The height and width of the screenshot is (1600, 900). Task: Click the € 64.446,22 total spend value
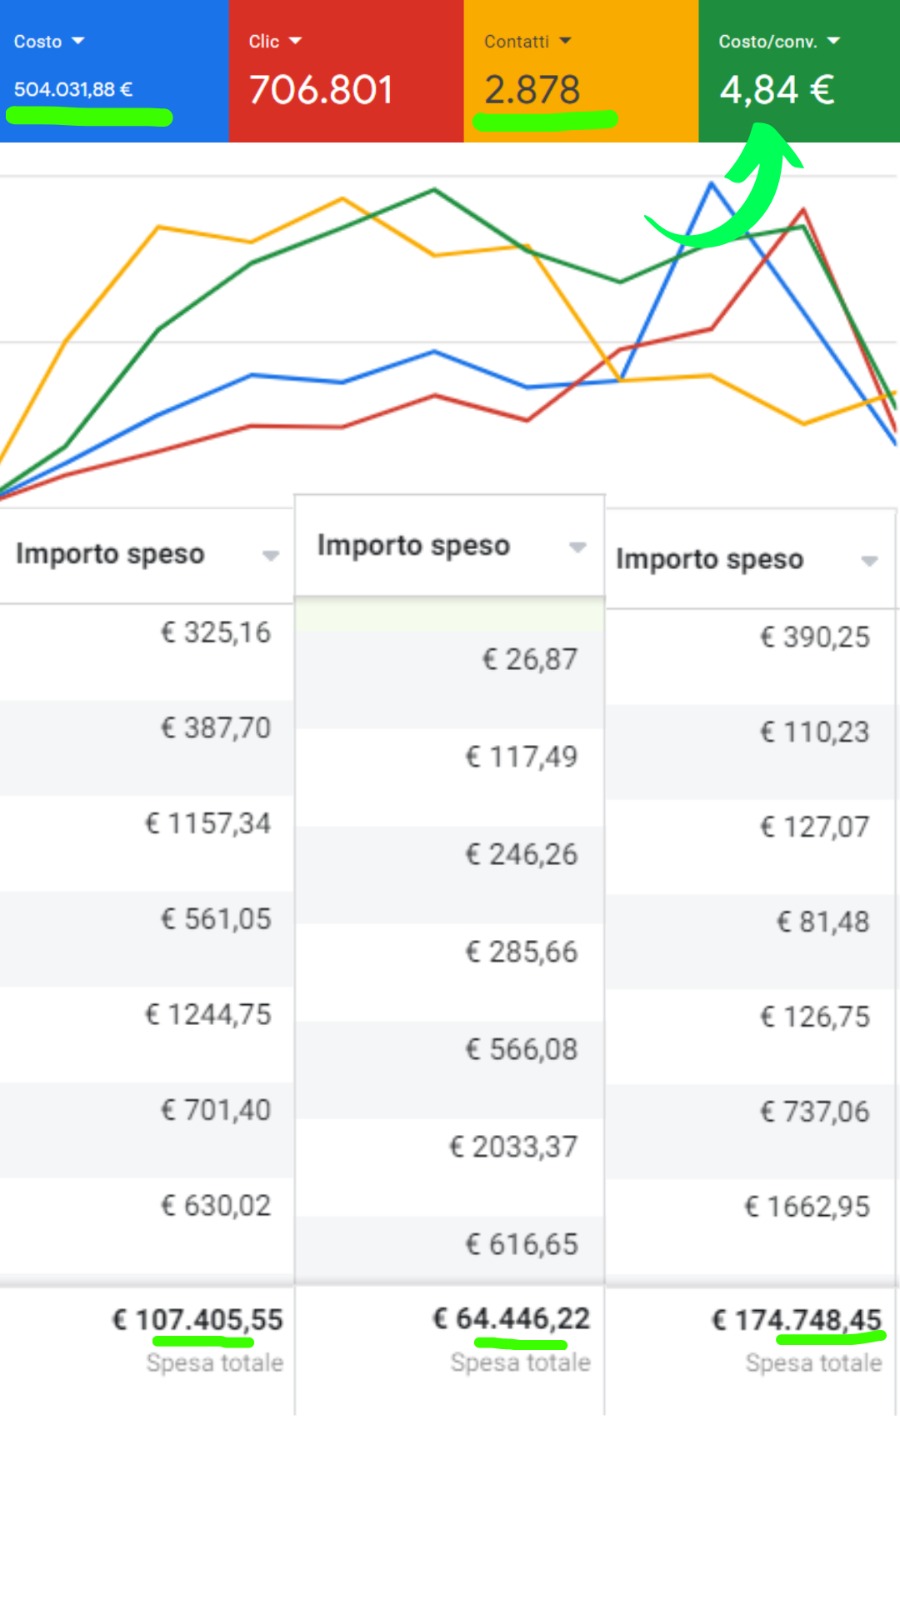click(x=512, y=1319)
